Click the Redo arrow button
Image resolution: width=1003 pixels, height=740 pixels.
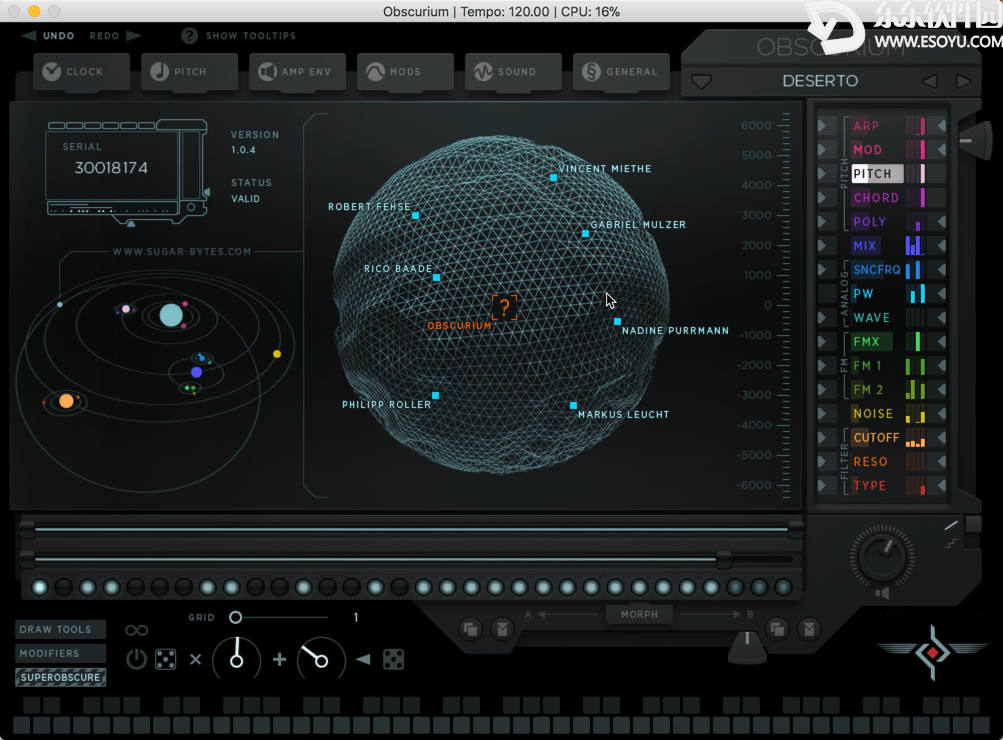tap(134, 36)
